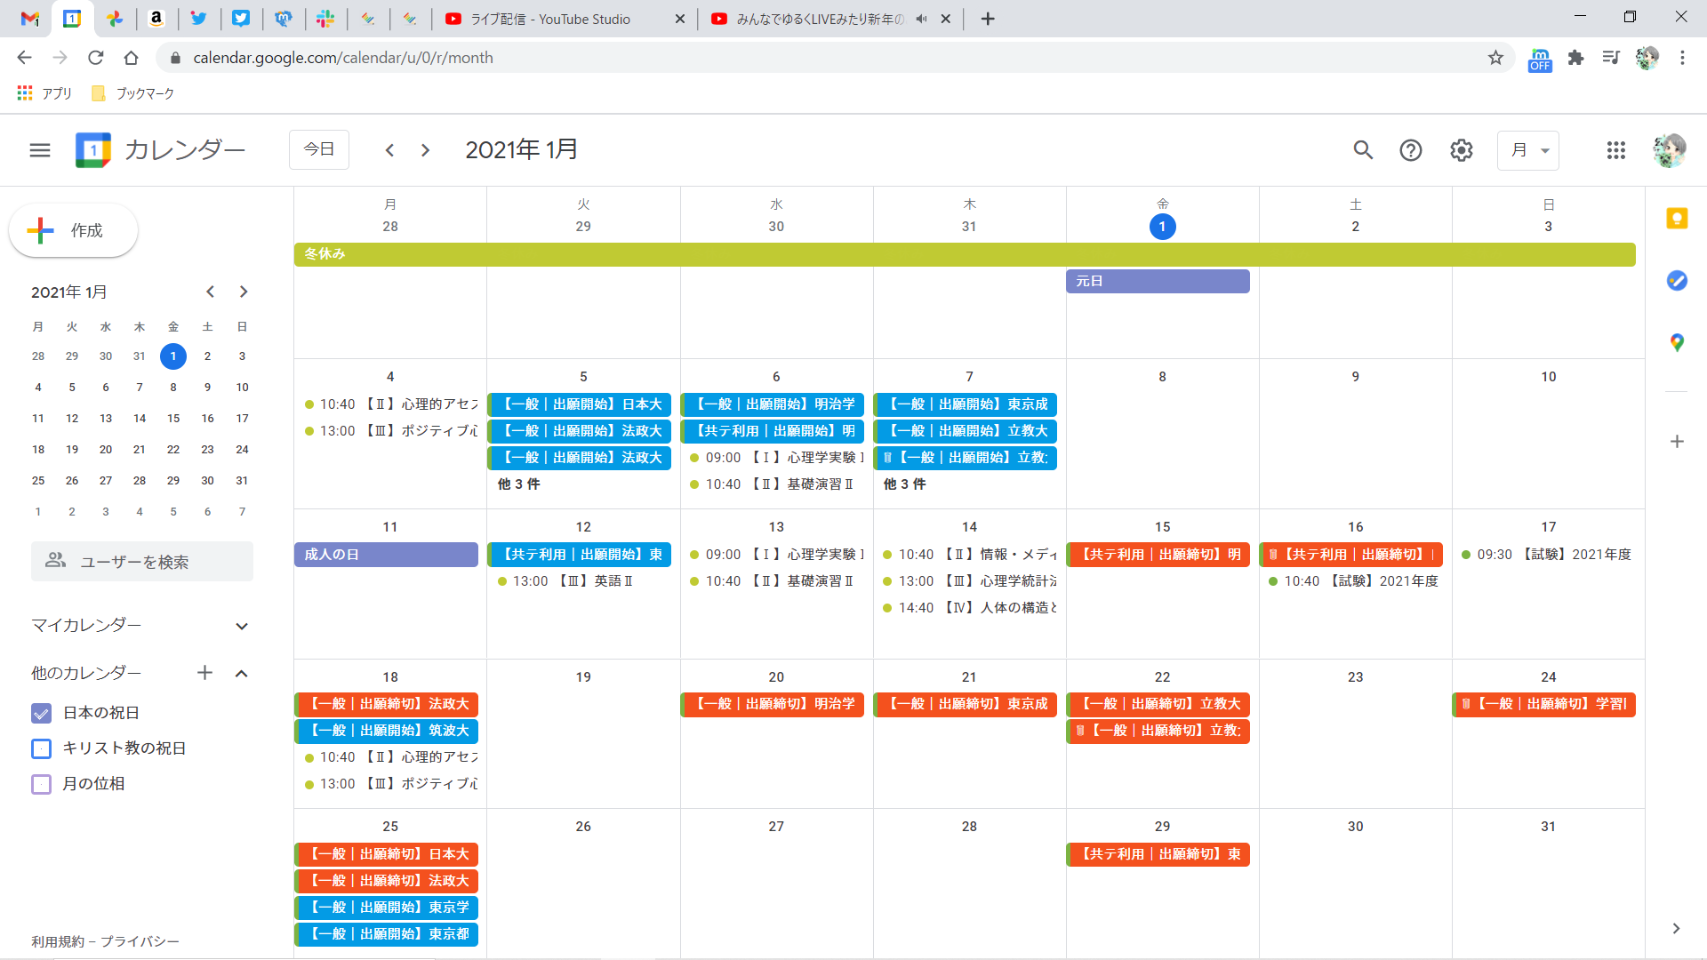Open the 月 view switcher dropdown
This screenshot has height=960, width=1707.
coord(1528,150)
